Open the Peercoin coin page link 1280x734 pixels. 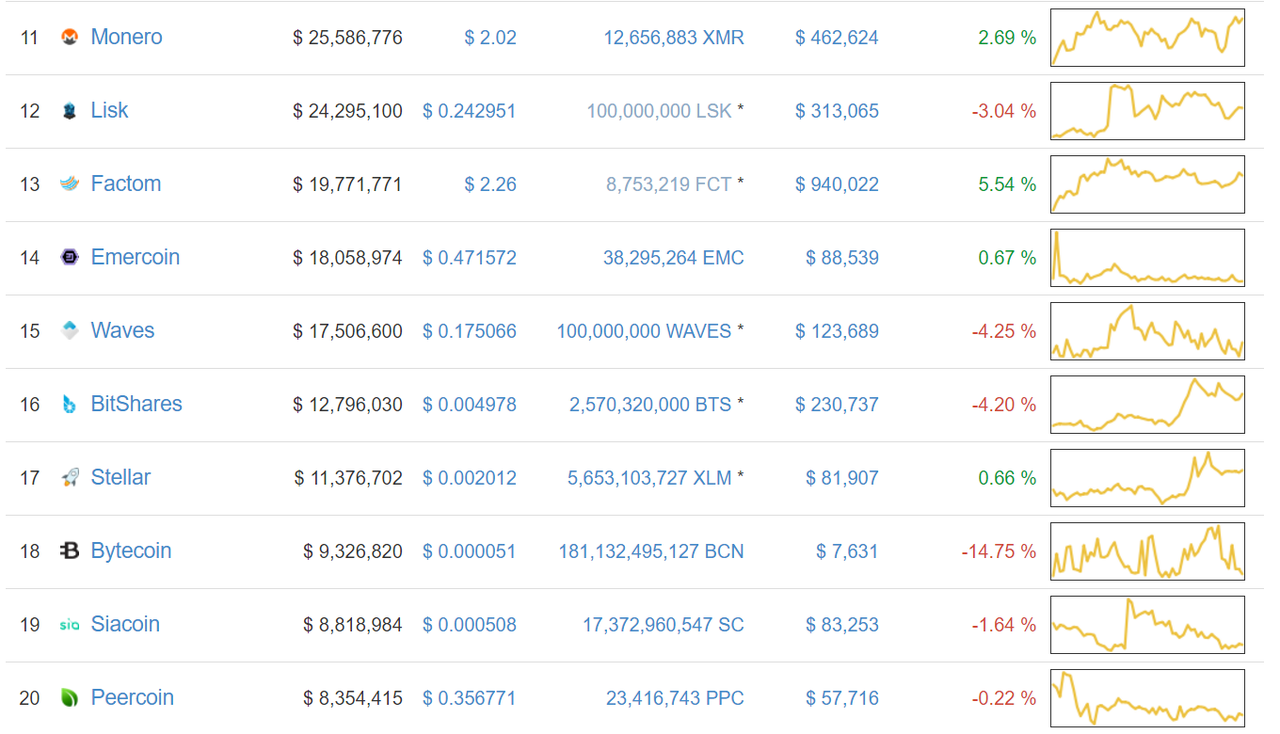click(132, 697)
